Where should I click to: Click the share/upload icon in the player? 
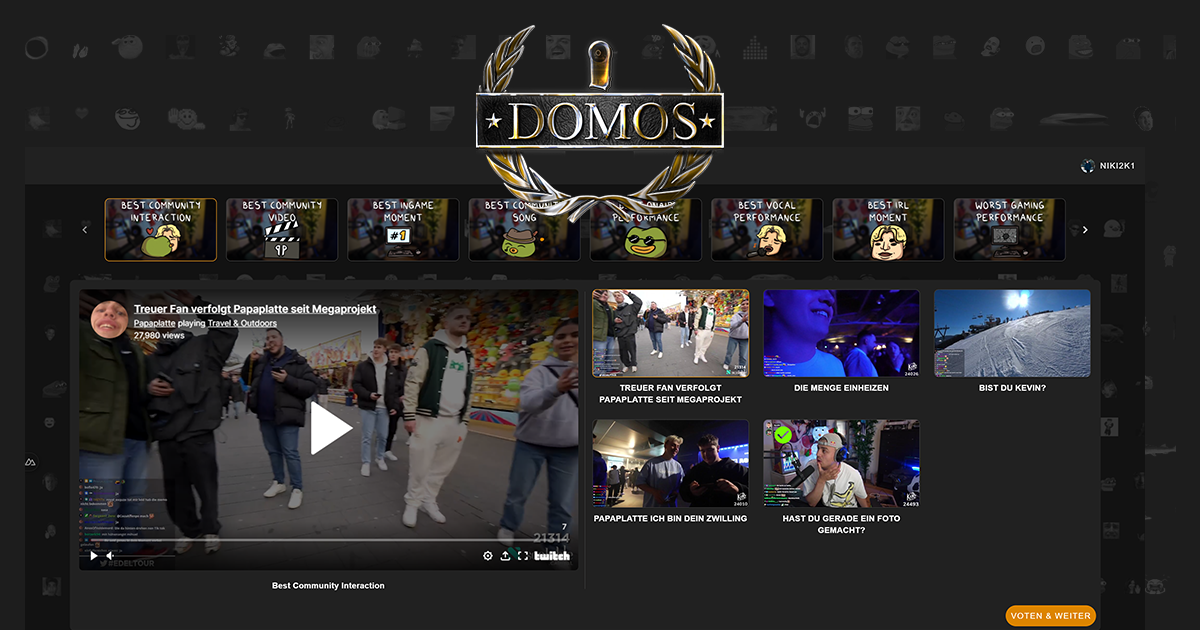506,554
